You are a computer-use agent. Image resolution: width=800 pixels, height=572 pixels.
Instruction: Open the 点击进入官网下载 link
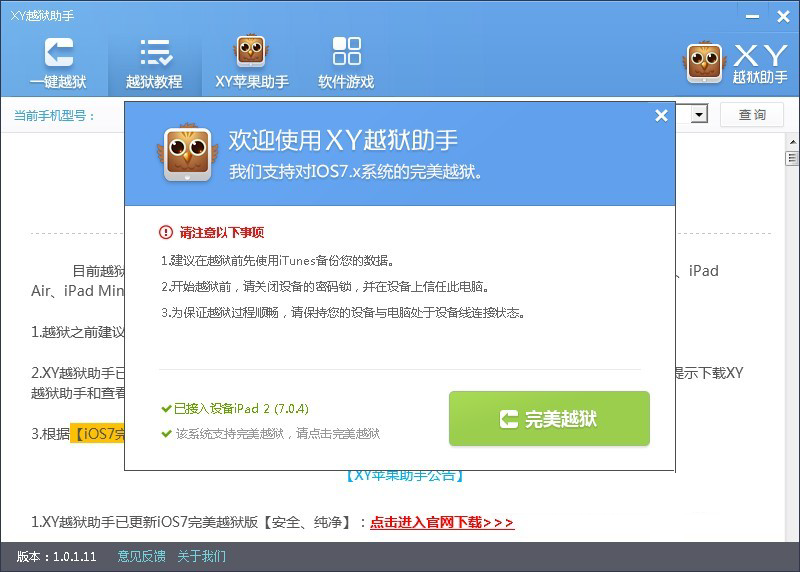pyautogui.click(x=442, y=522)
